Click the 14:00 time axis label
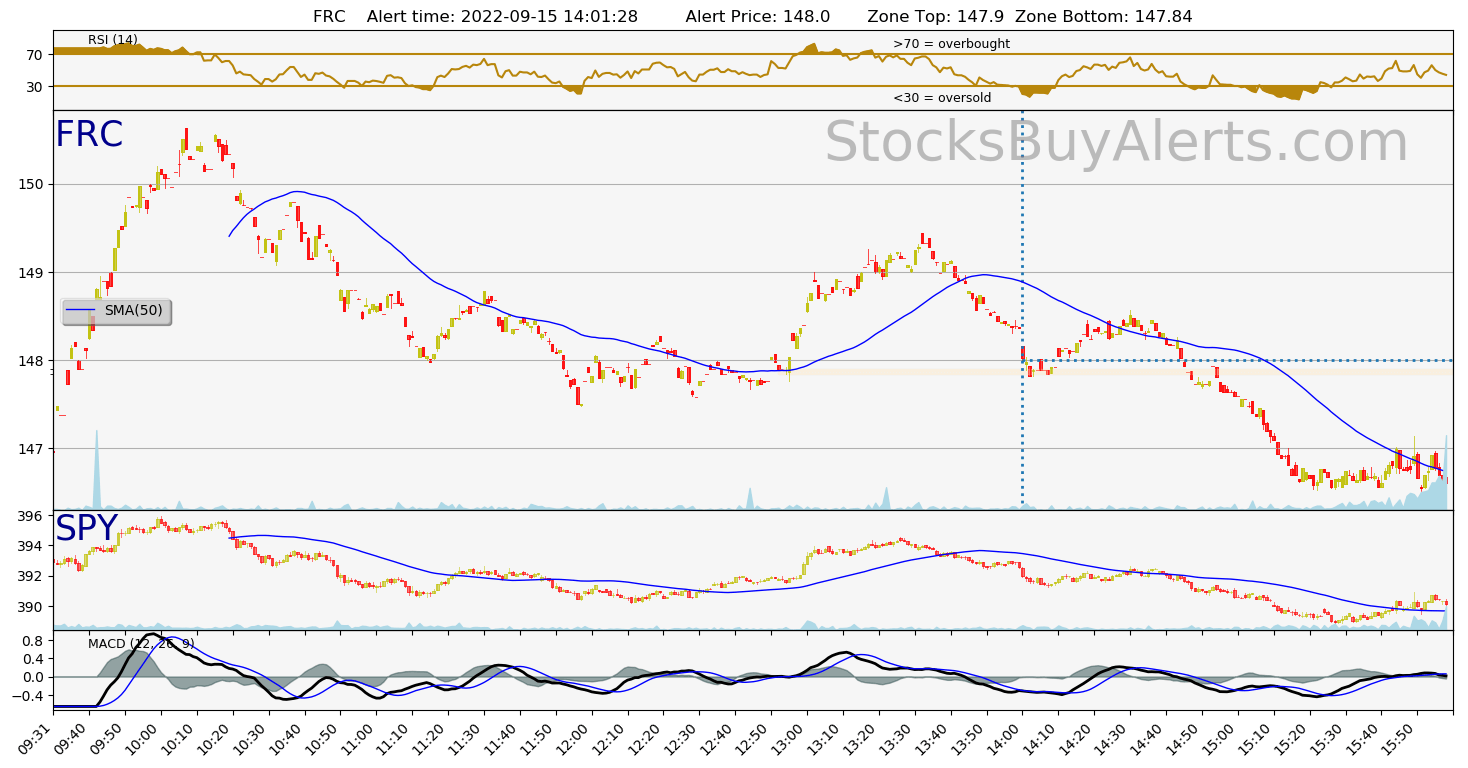Screen dimensions: 1468x768 click(x=1004, y=736)
